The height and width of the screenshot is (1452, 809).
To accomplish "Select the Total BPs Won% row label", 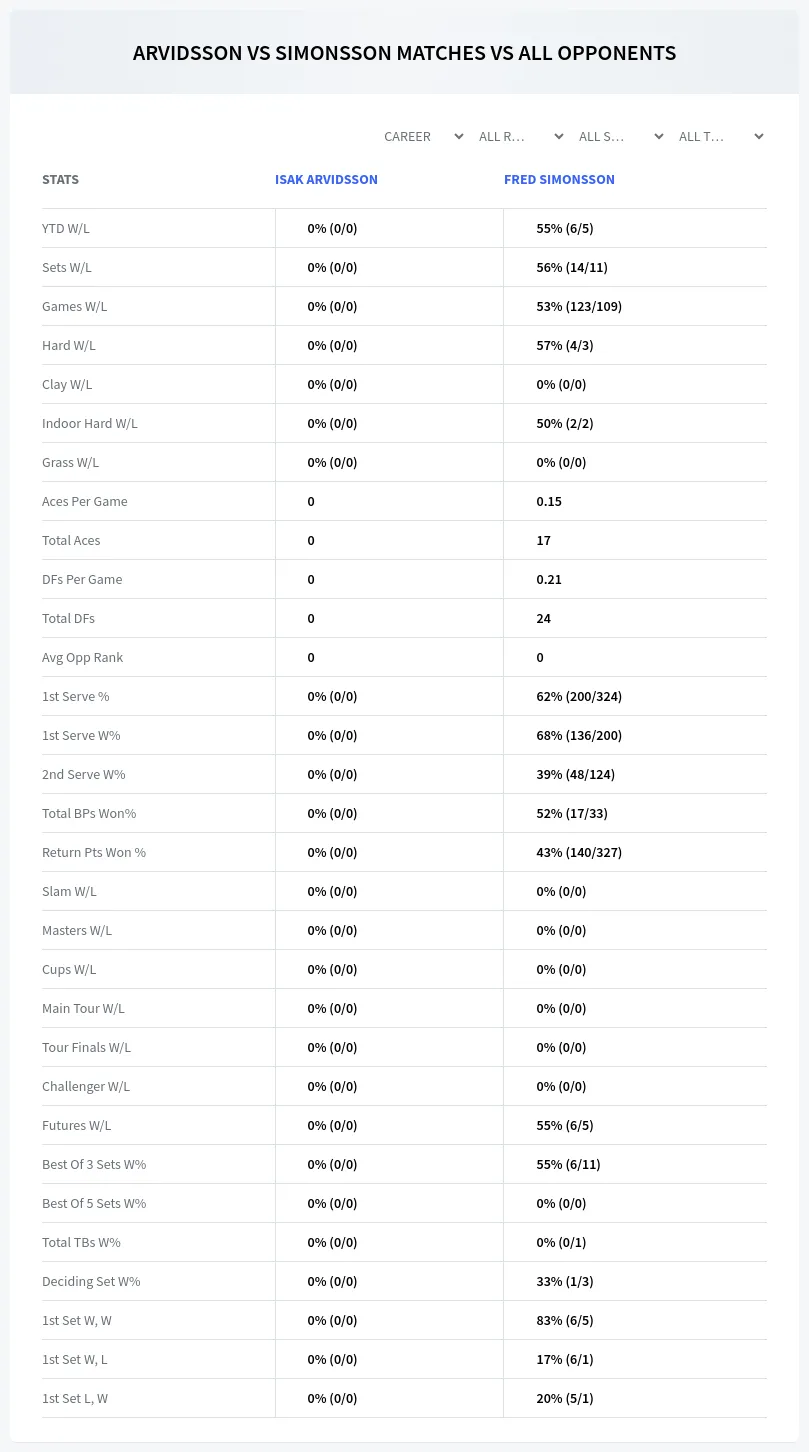I will [x=89, y=813].
